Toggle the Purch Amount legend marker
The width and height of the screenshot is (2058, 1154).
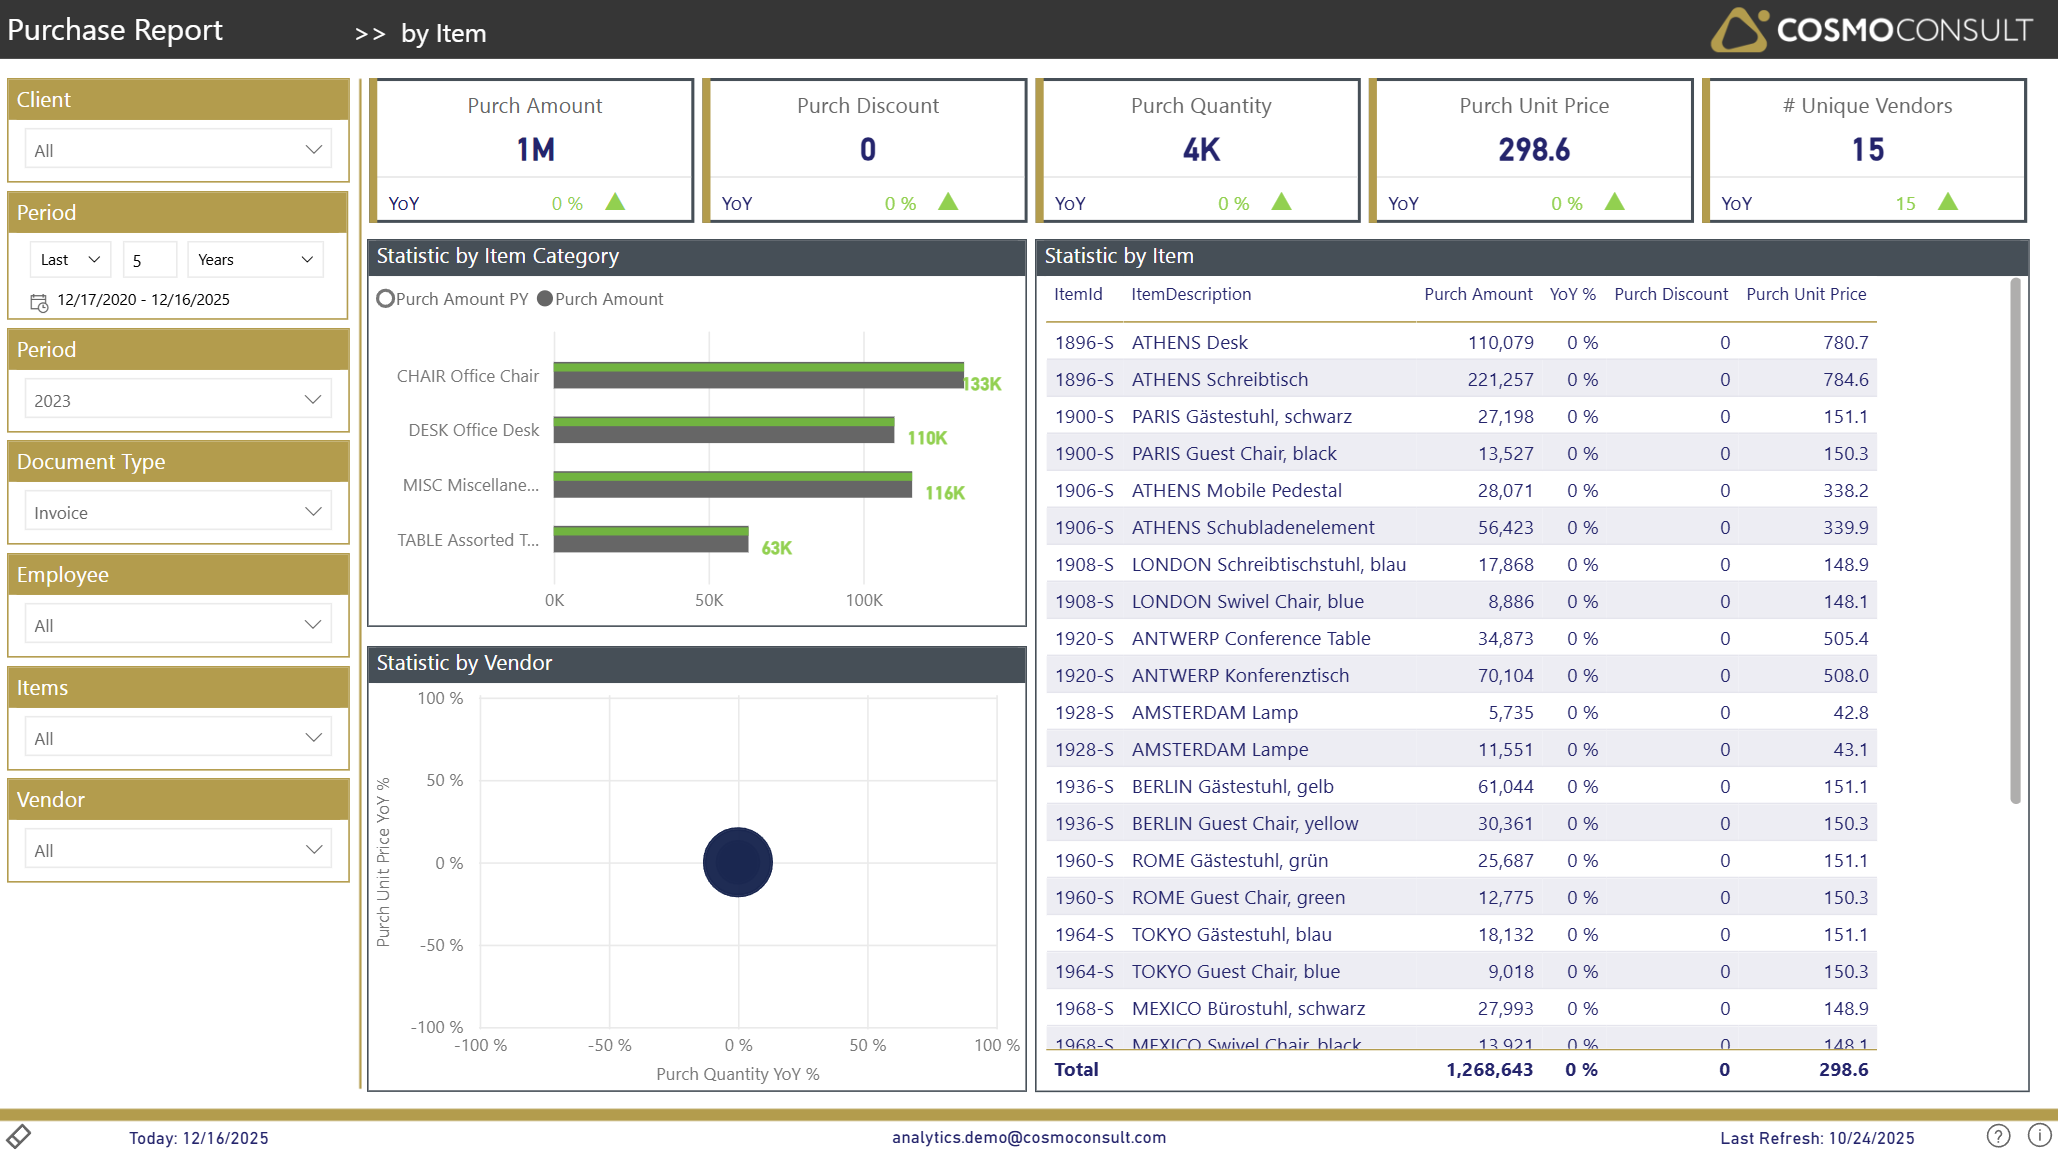point(545,299)
